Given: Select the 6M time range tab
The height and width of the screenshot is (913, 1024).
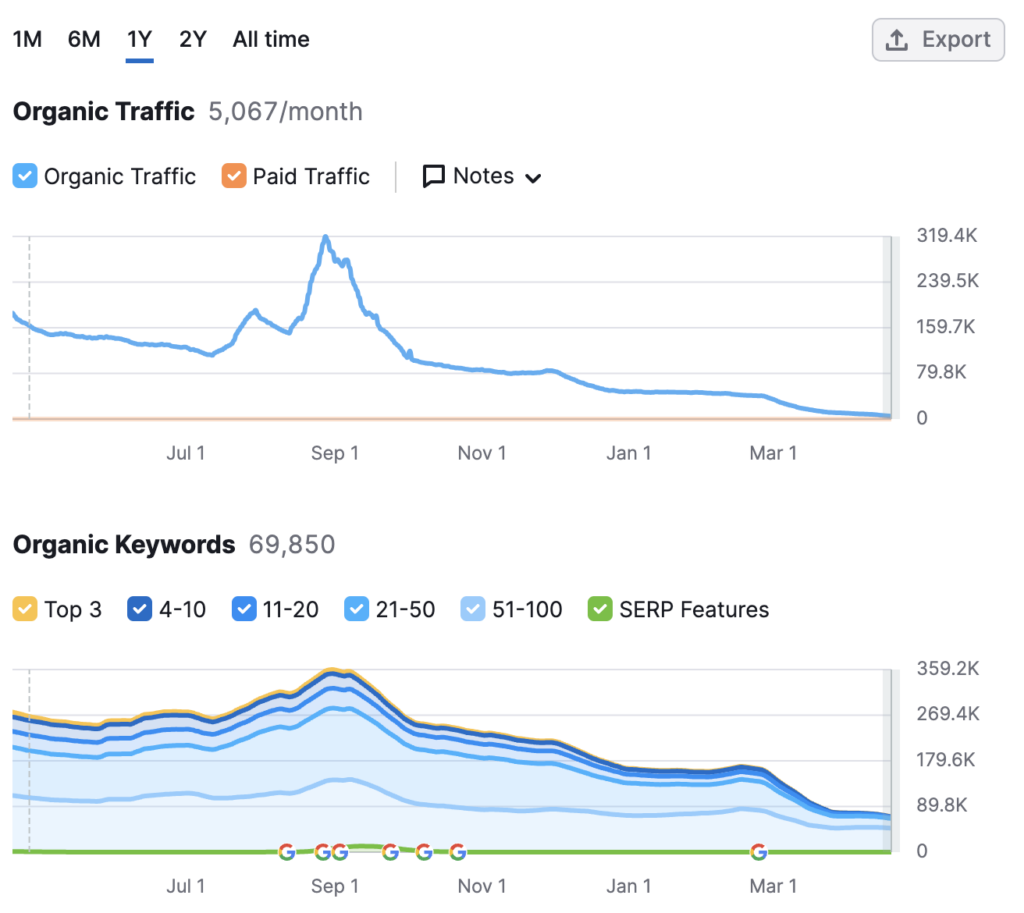Looking at the screenshot, I should [84, 40].
